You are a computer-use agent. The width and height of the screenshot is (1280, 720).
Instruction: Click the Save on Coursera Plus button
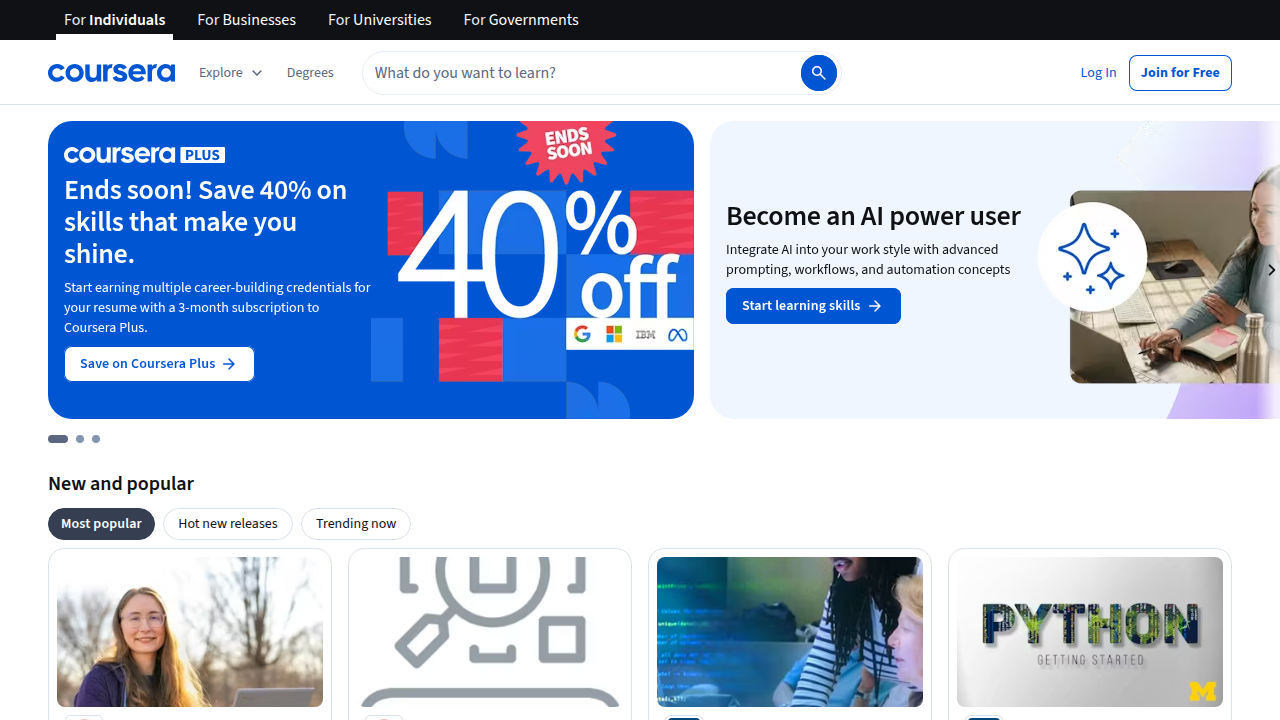pos(159,364)
